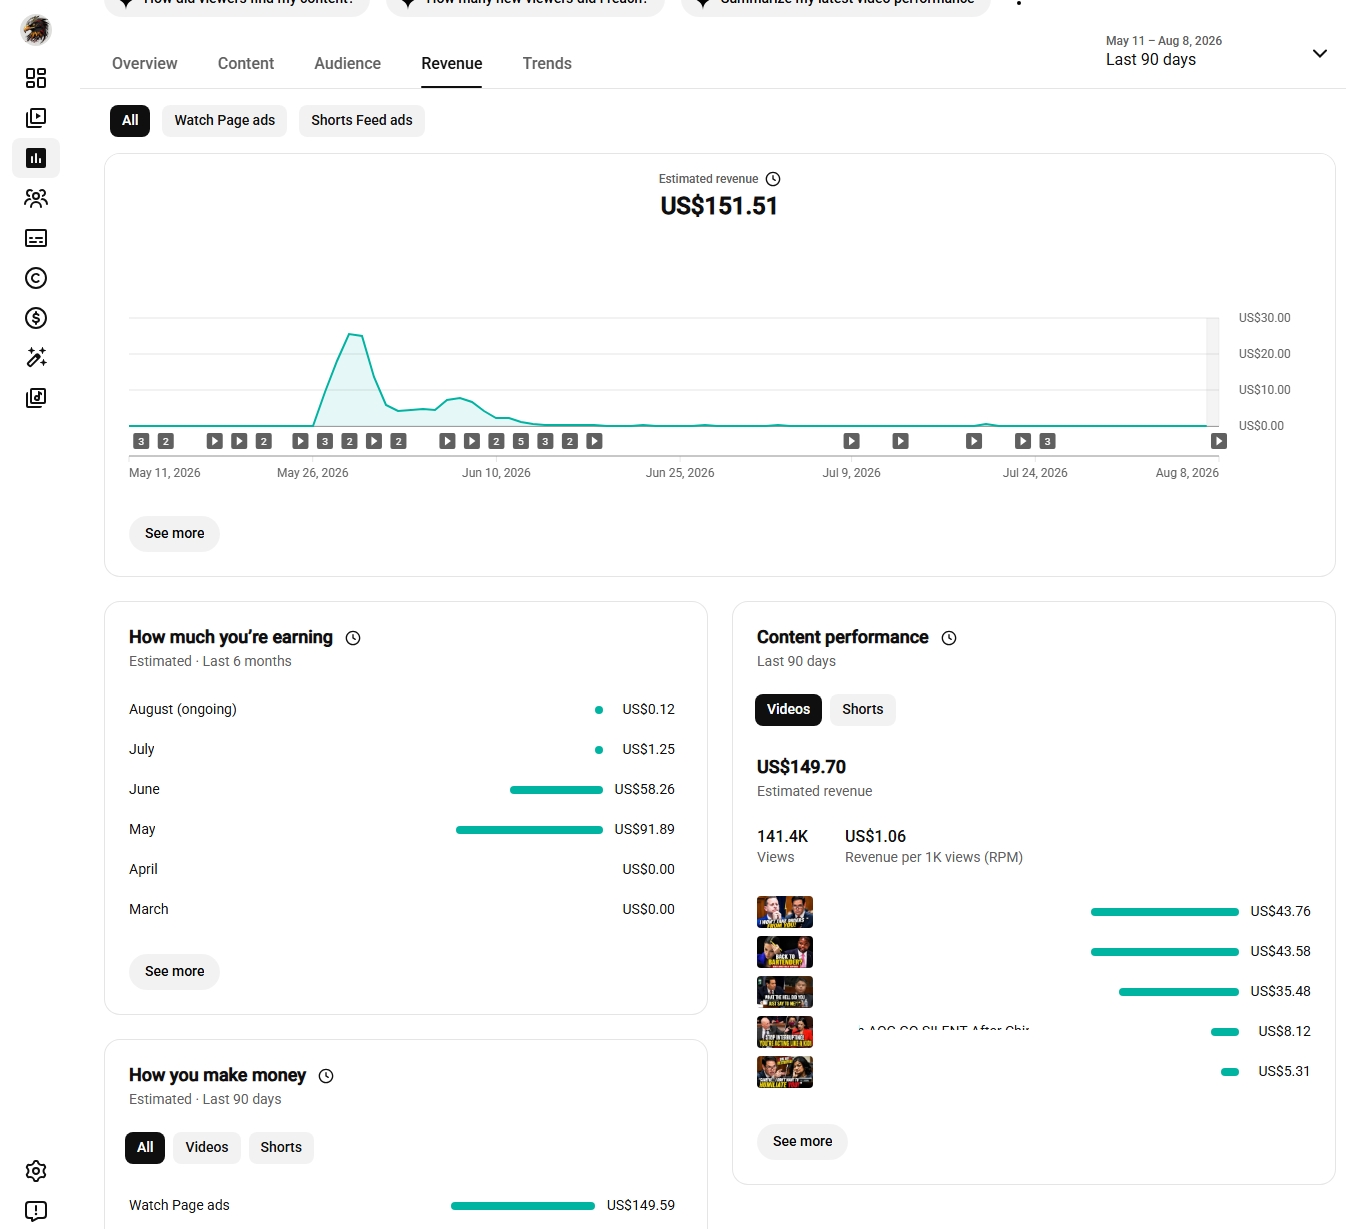
Task: Switch to the Trends tab
Action: coord(547,63)
